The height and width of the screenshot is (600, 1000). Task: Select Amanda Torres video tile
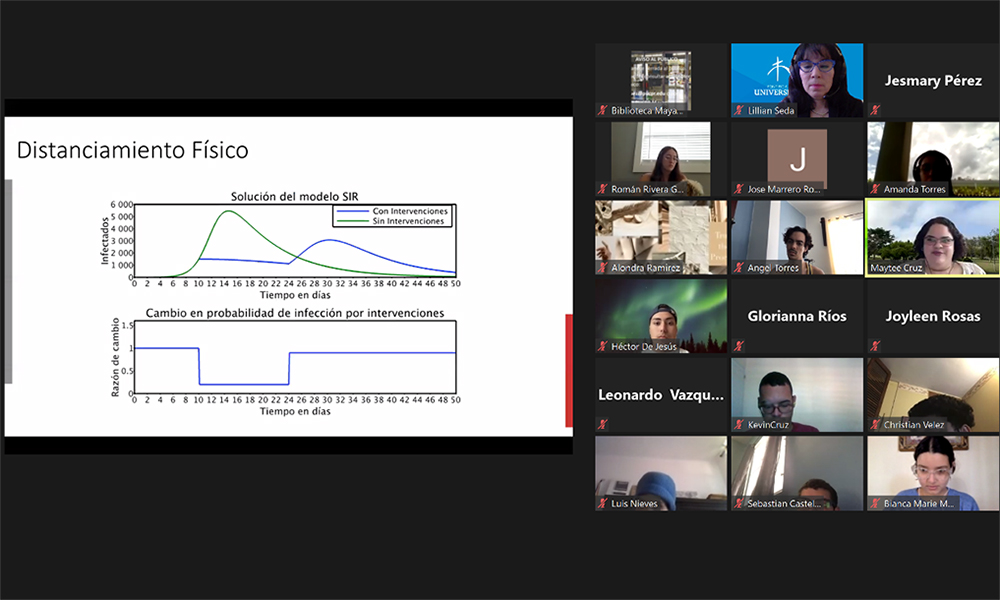[x=933, y=159]
